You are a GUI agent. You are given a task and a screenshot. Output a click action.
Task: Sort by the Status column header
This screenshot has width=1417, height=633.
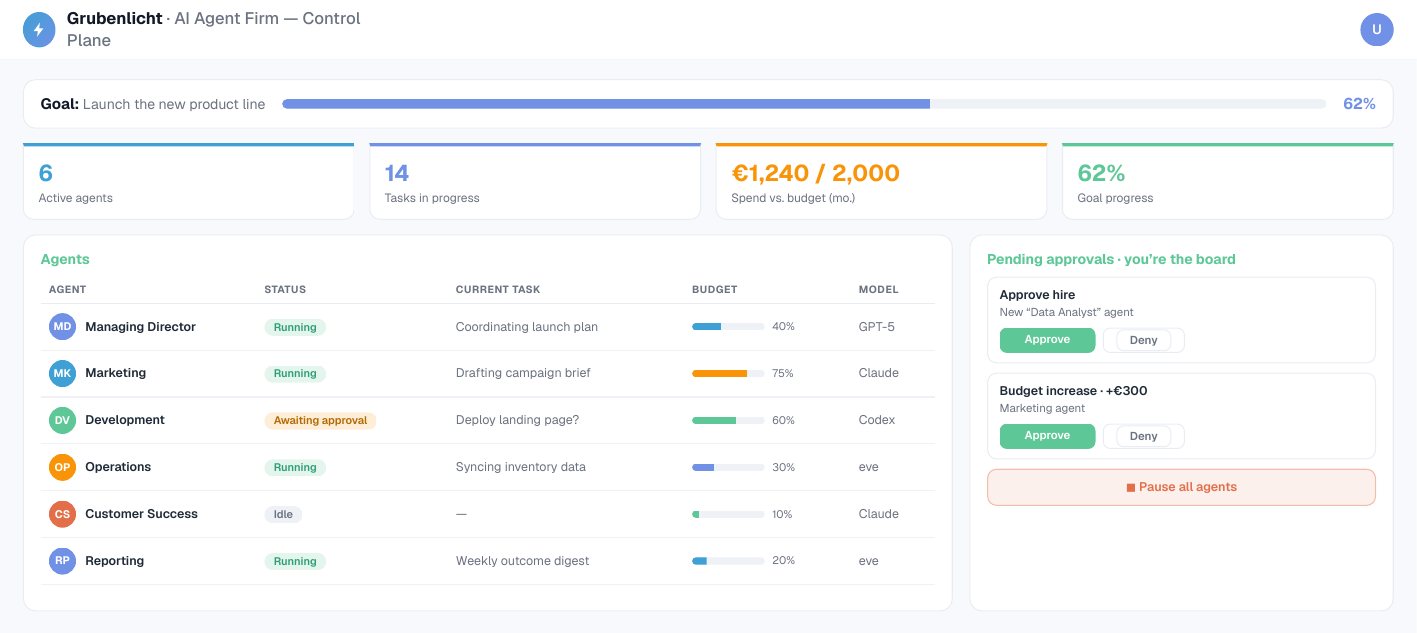285,289
